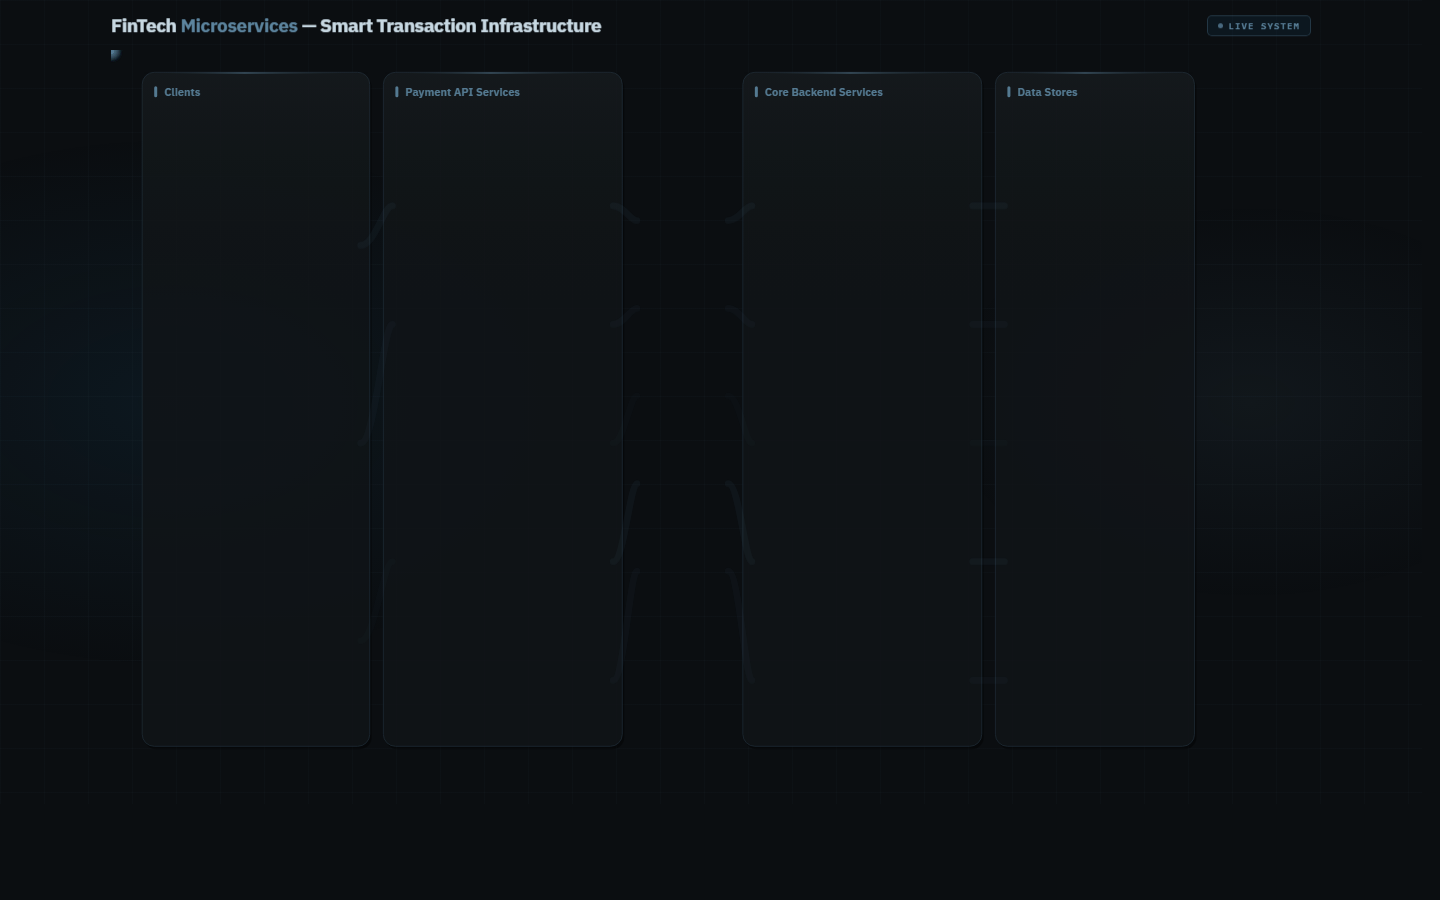Click the accent bar beside Clients header

pos(155,92)
